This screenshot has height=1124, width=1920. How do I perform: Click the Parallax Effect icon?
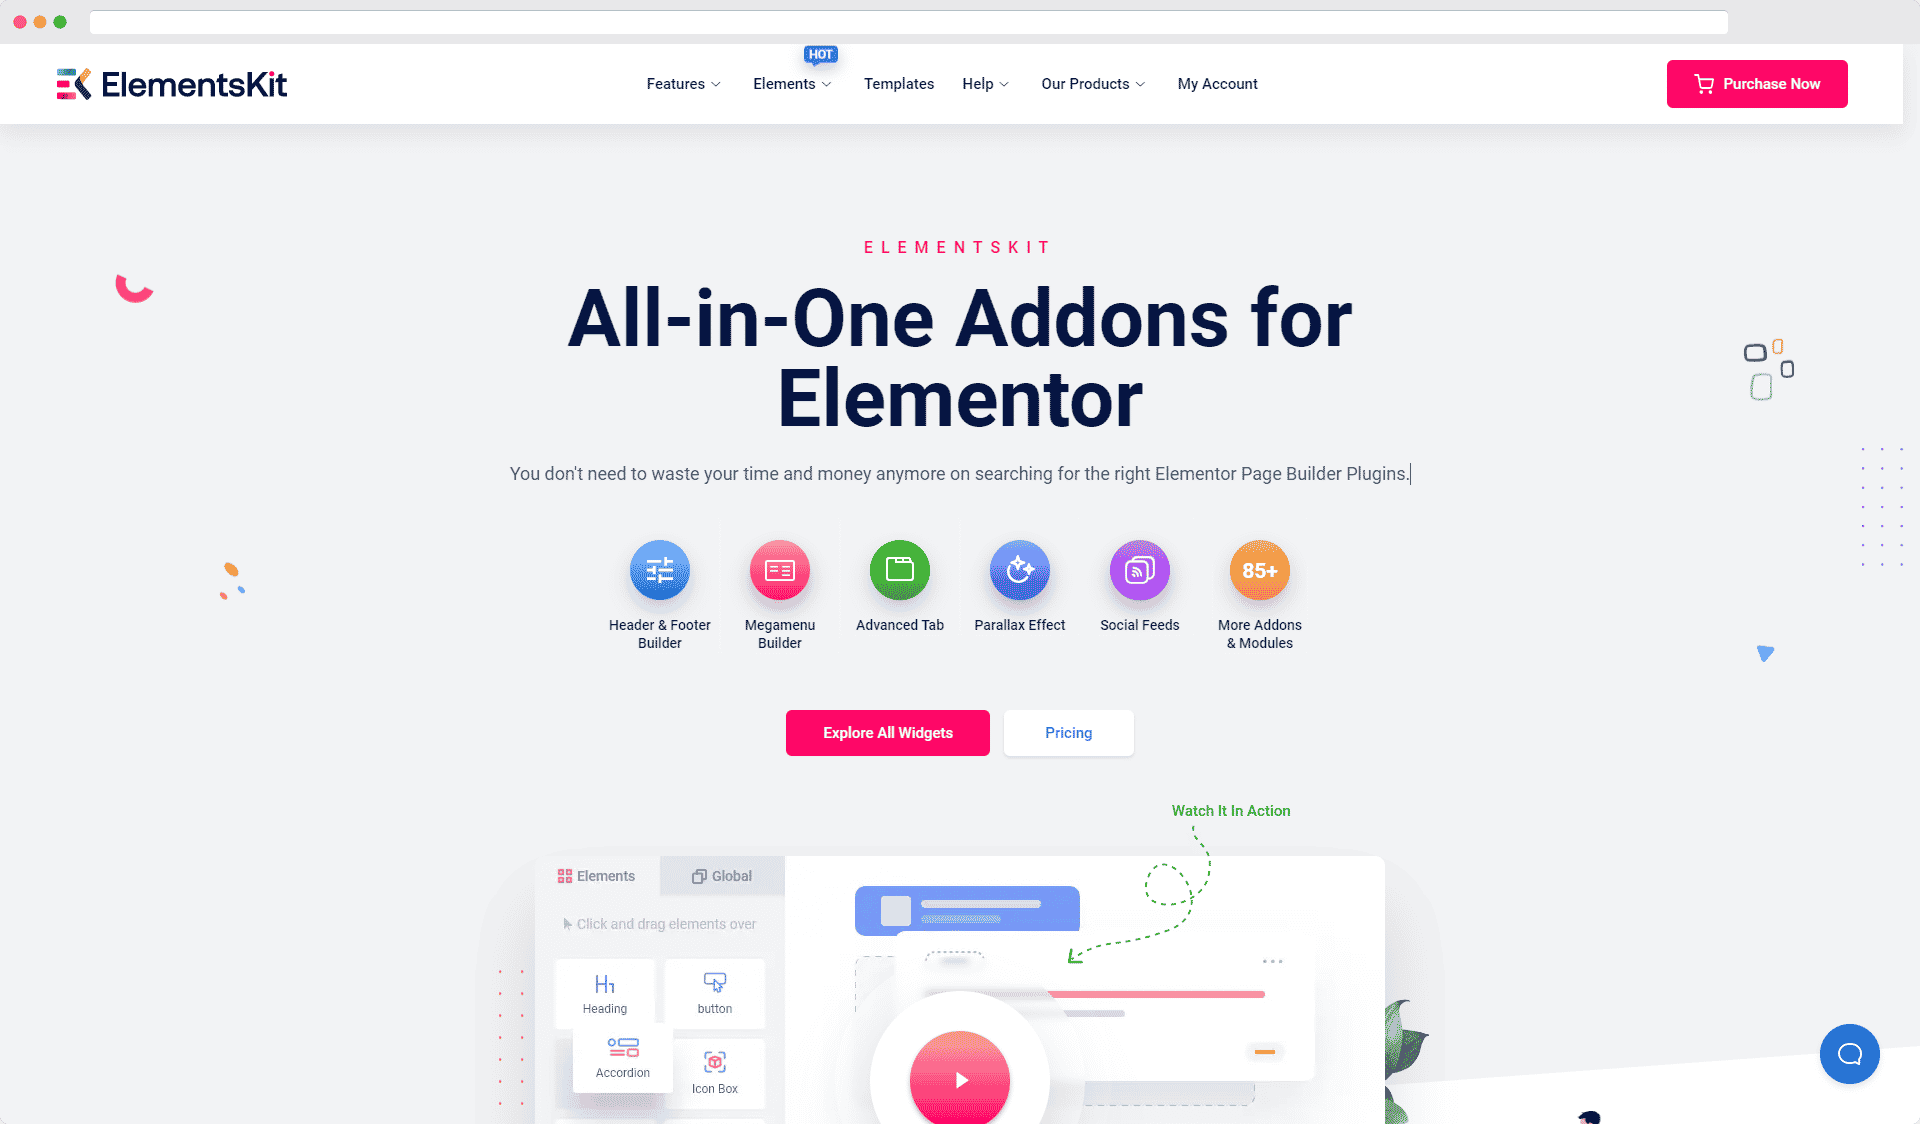pyautogui.click(x=1018, y=570)
